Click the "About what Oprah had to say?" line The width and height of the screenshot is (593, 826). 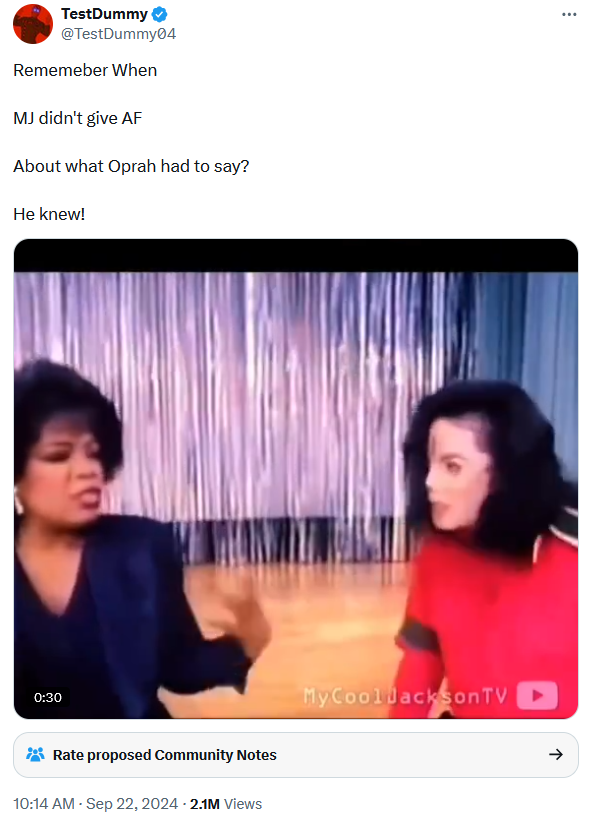click(131, 166)
